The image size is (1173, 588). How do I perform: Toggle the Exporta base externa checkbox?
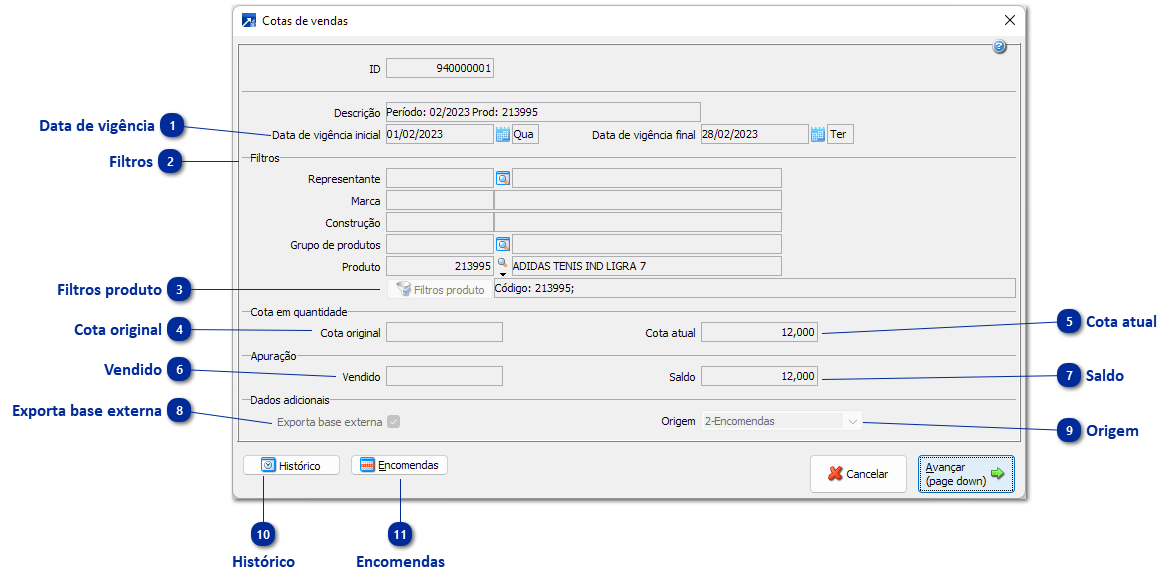click(x=394, y=422)
